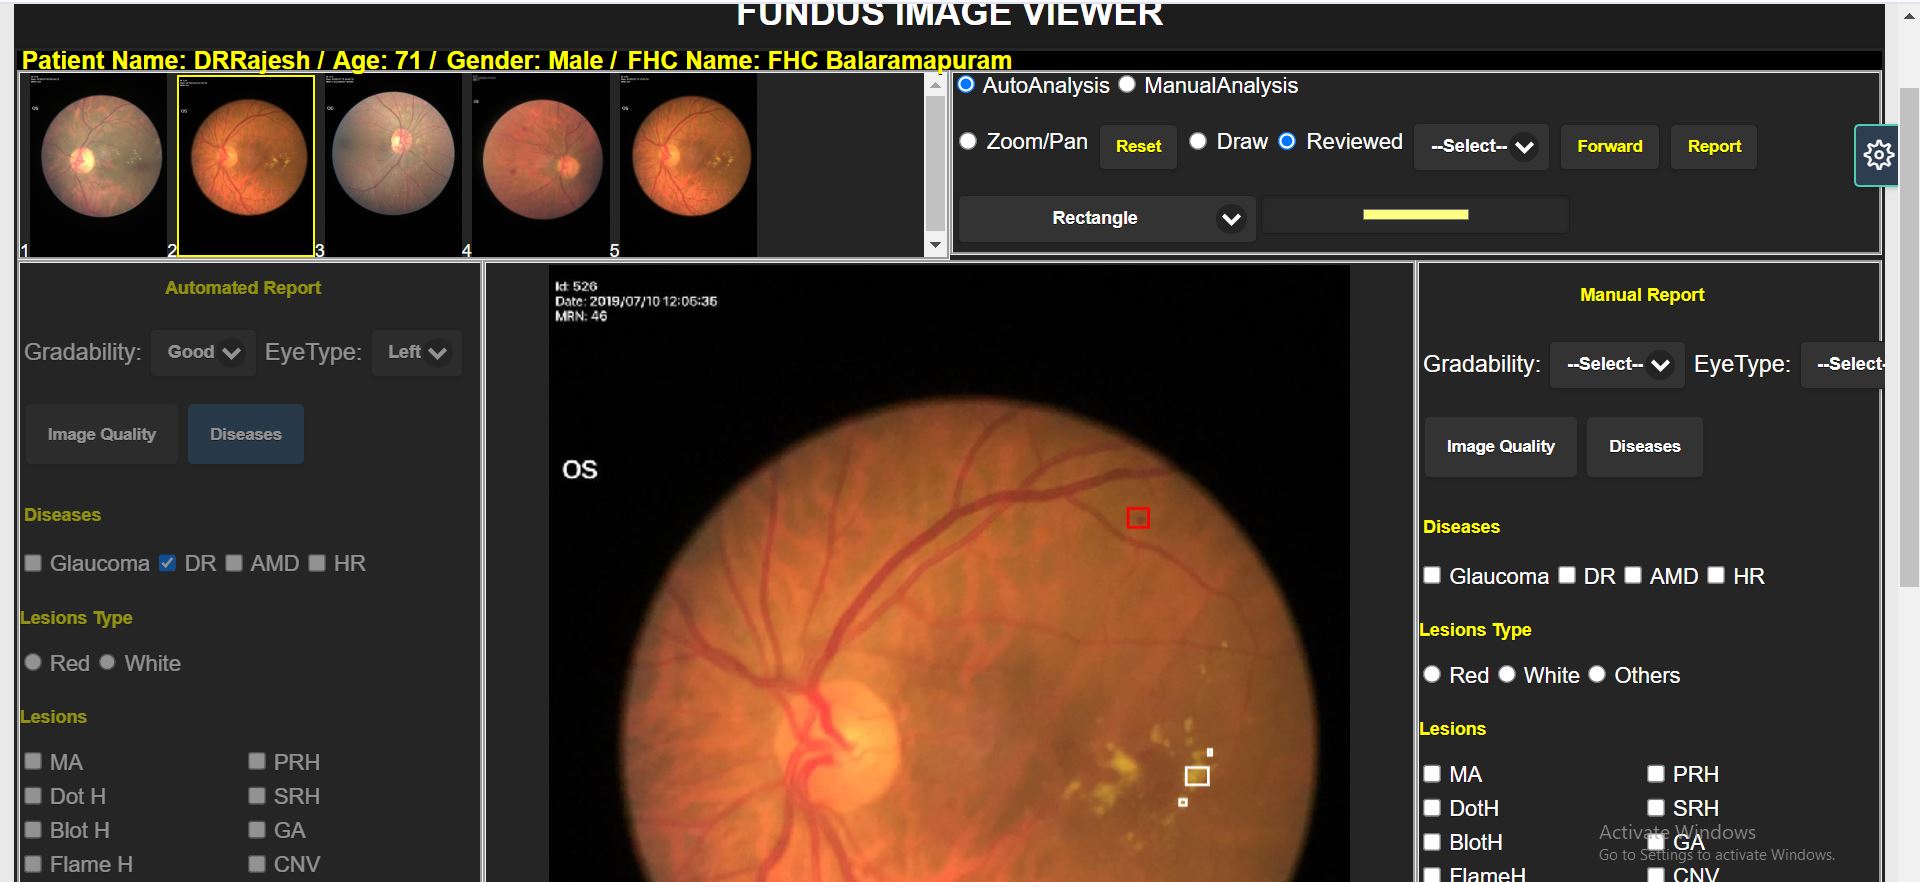The width and height of the screenshot is (1920, 882).
Task: Open the settings gear icon
Action: tap(1878, 155)
